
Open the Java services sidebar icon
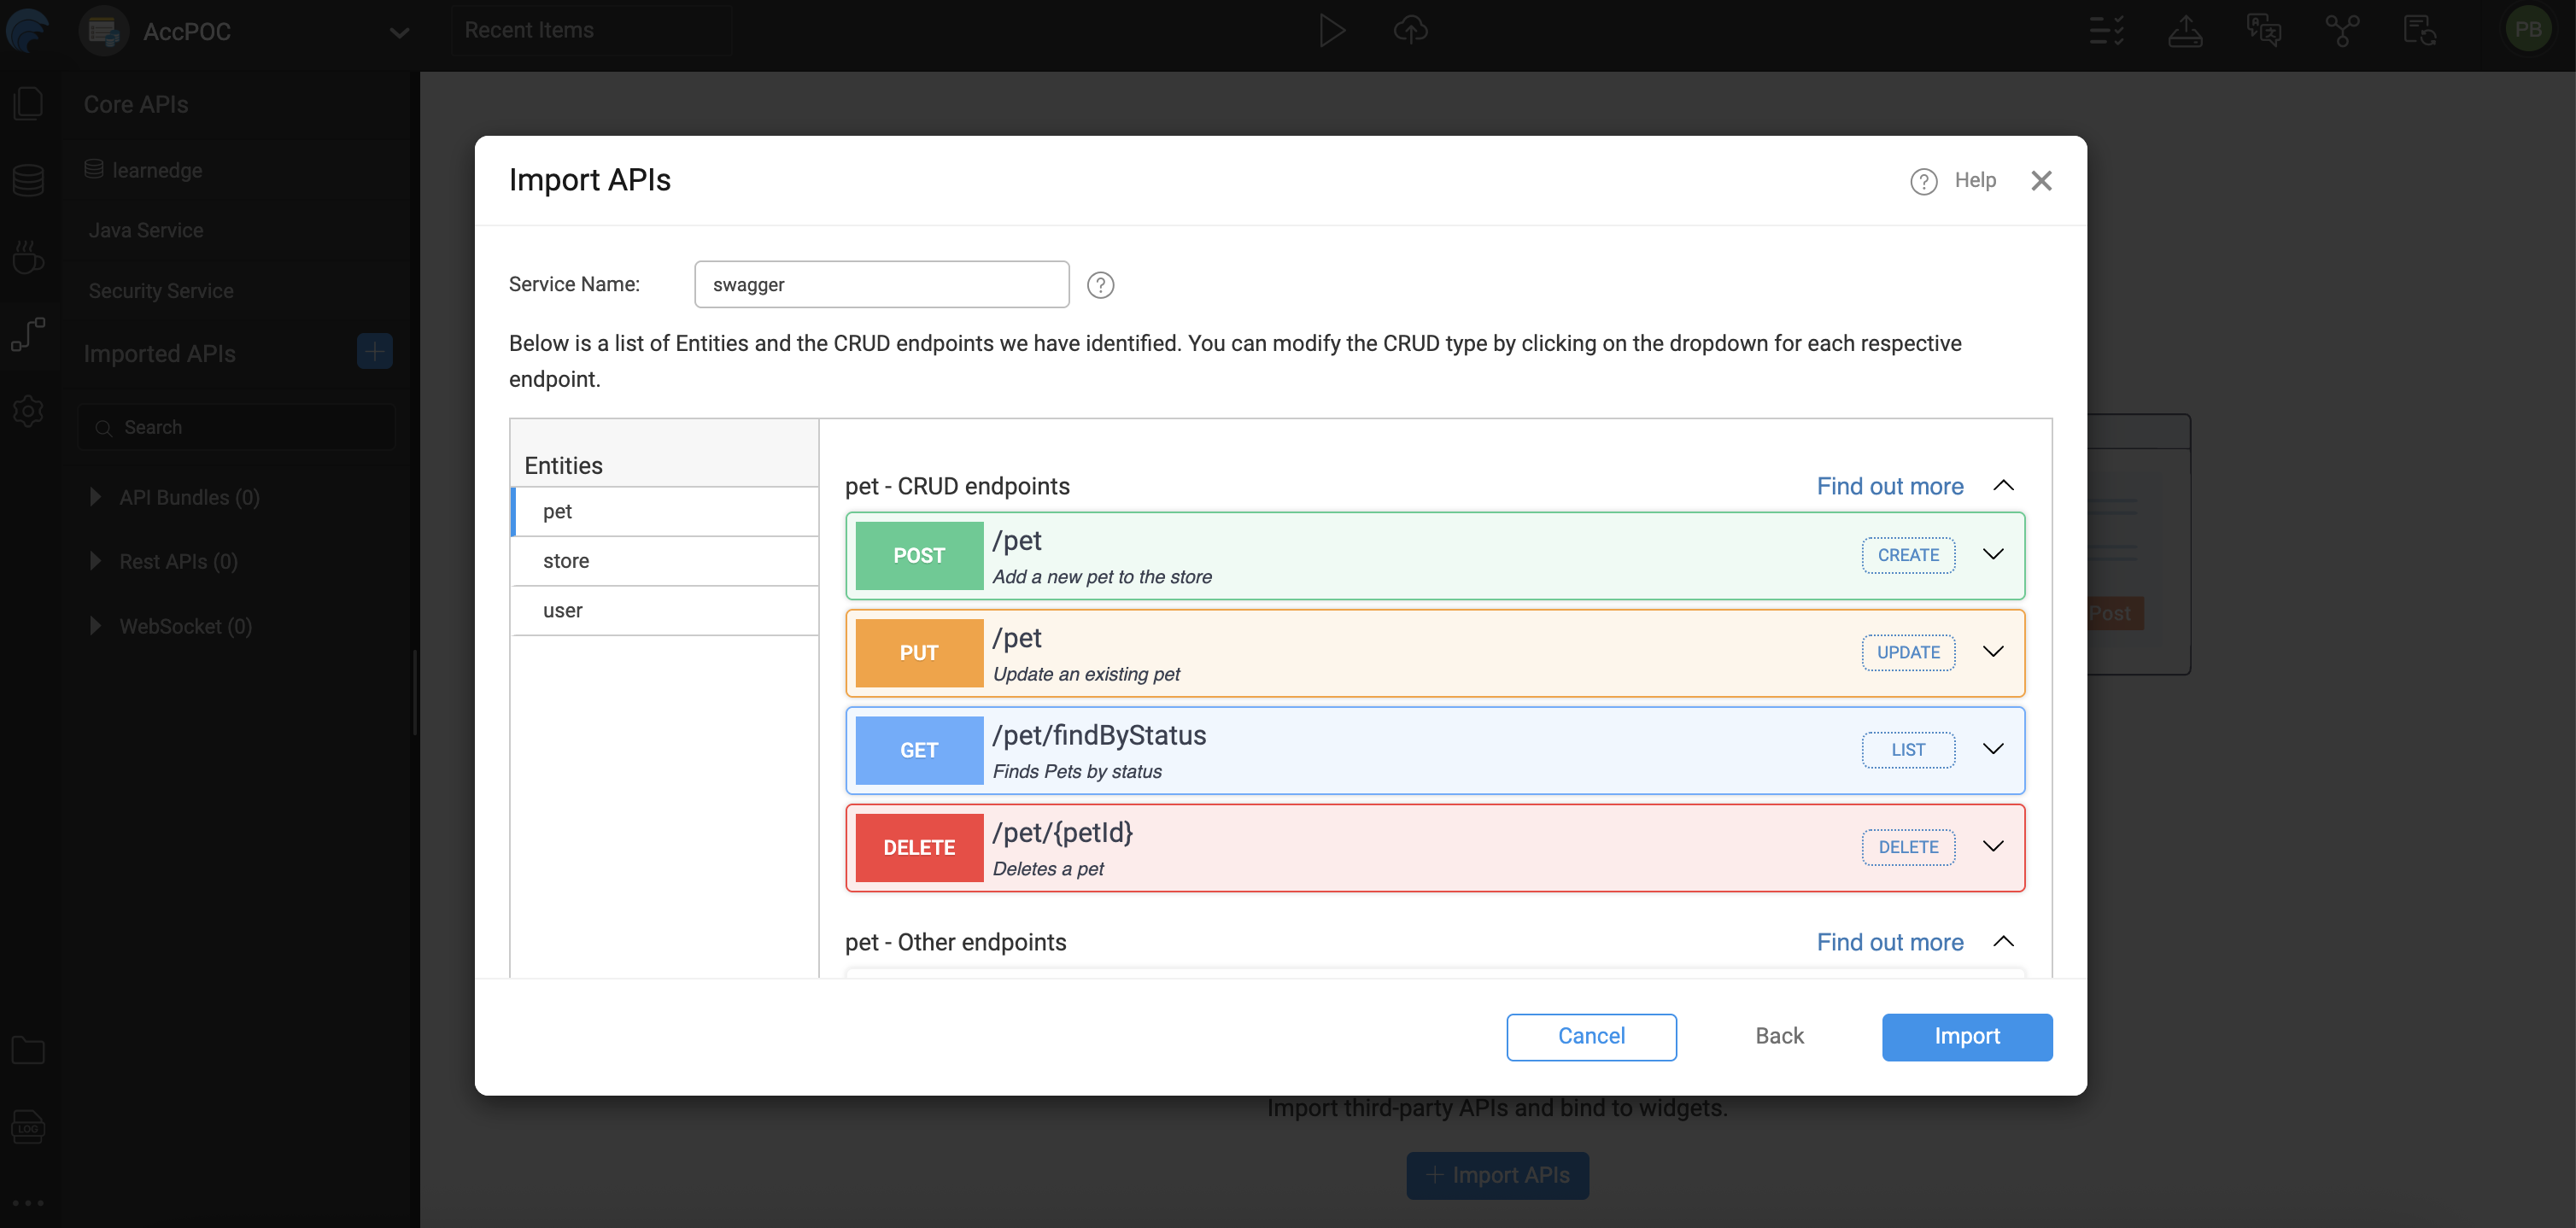pos(28,257)
